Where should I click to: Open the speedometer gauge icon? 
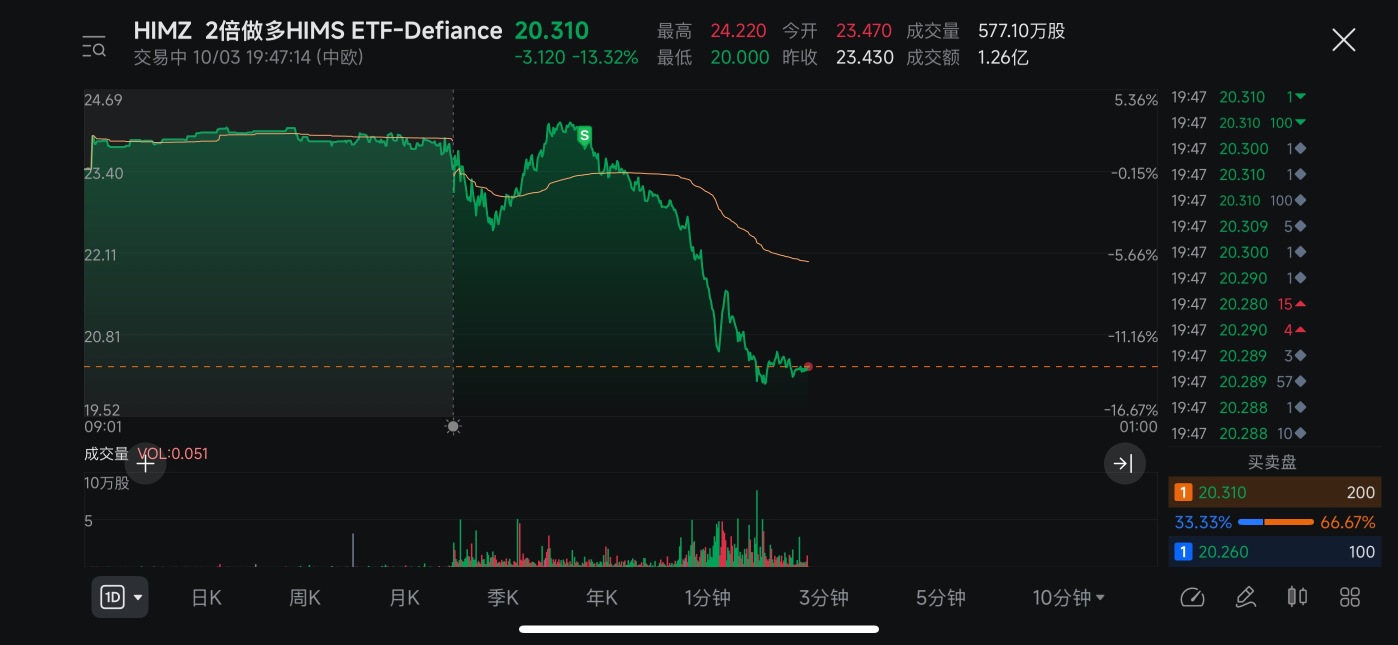(1192, 597)
